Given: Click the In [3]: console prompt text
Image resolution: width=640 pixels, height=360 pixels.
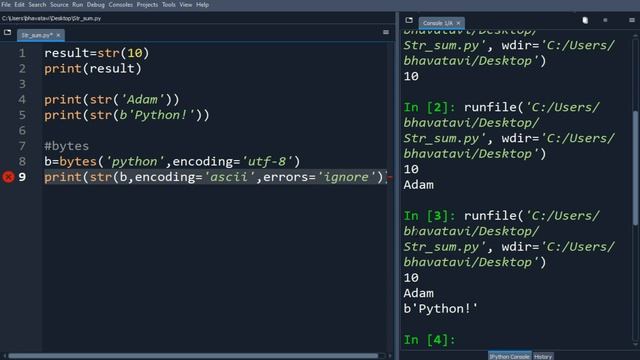Looking at the screenshot, I should tap(429, 216).
